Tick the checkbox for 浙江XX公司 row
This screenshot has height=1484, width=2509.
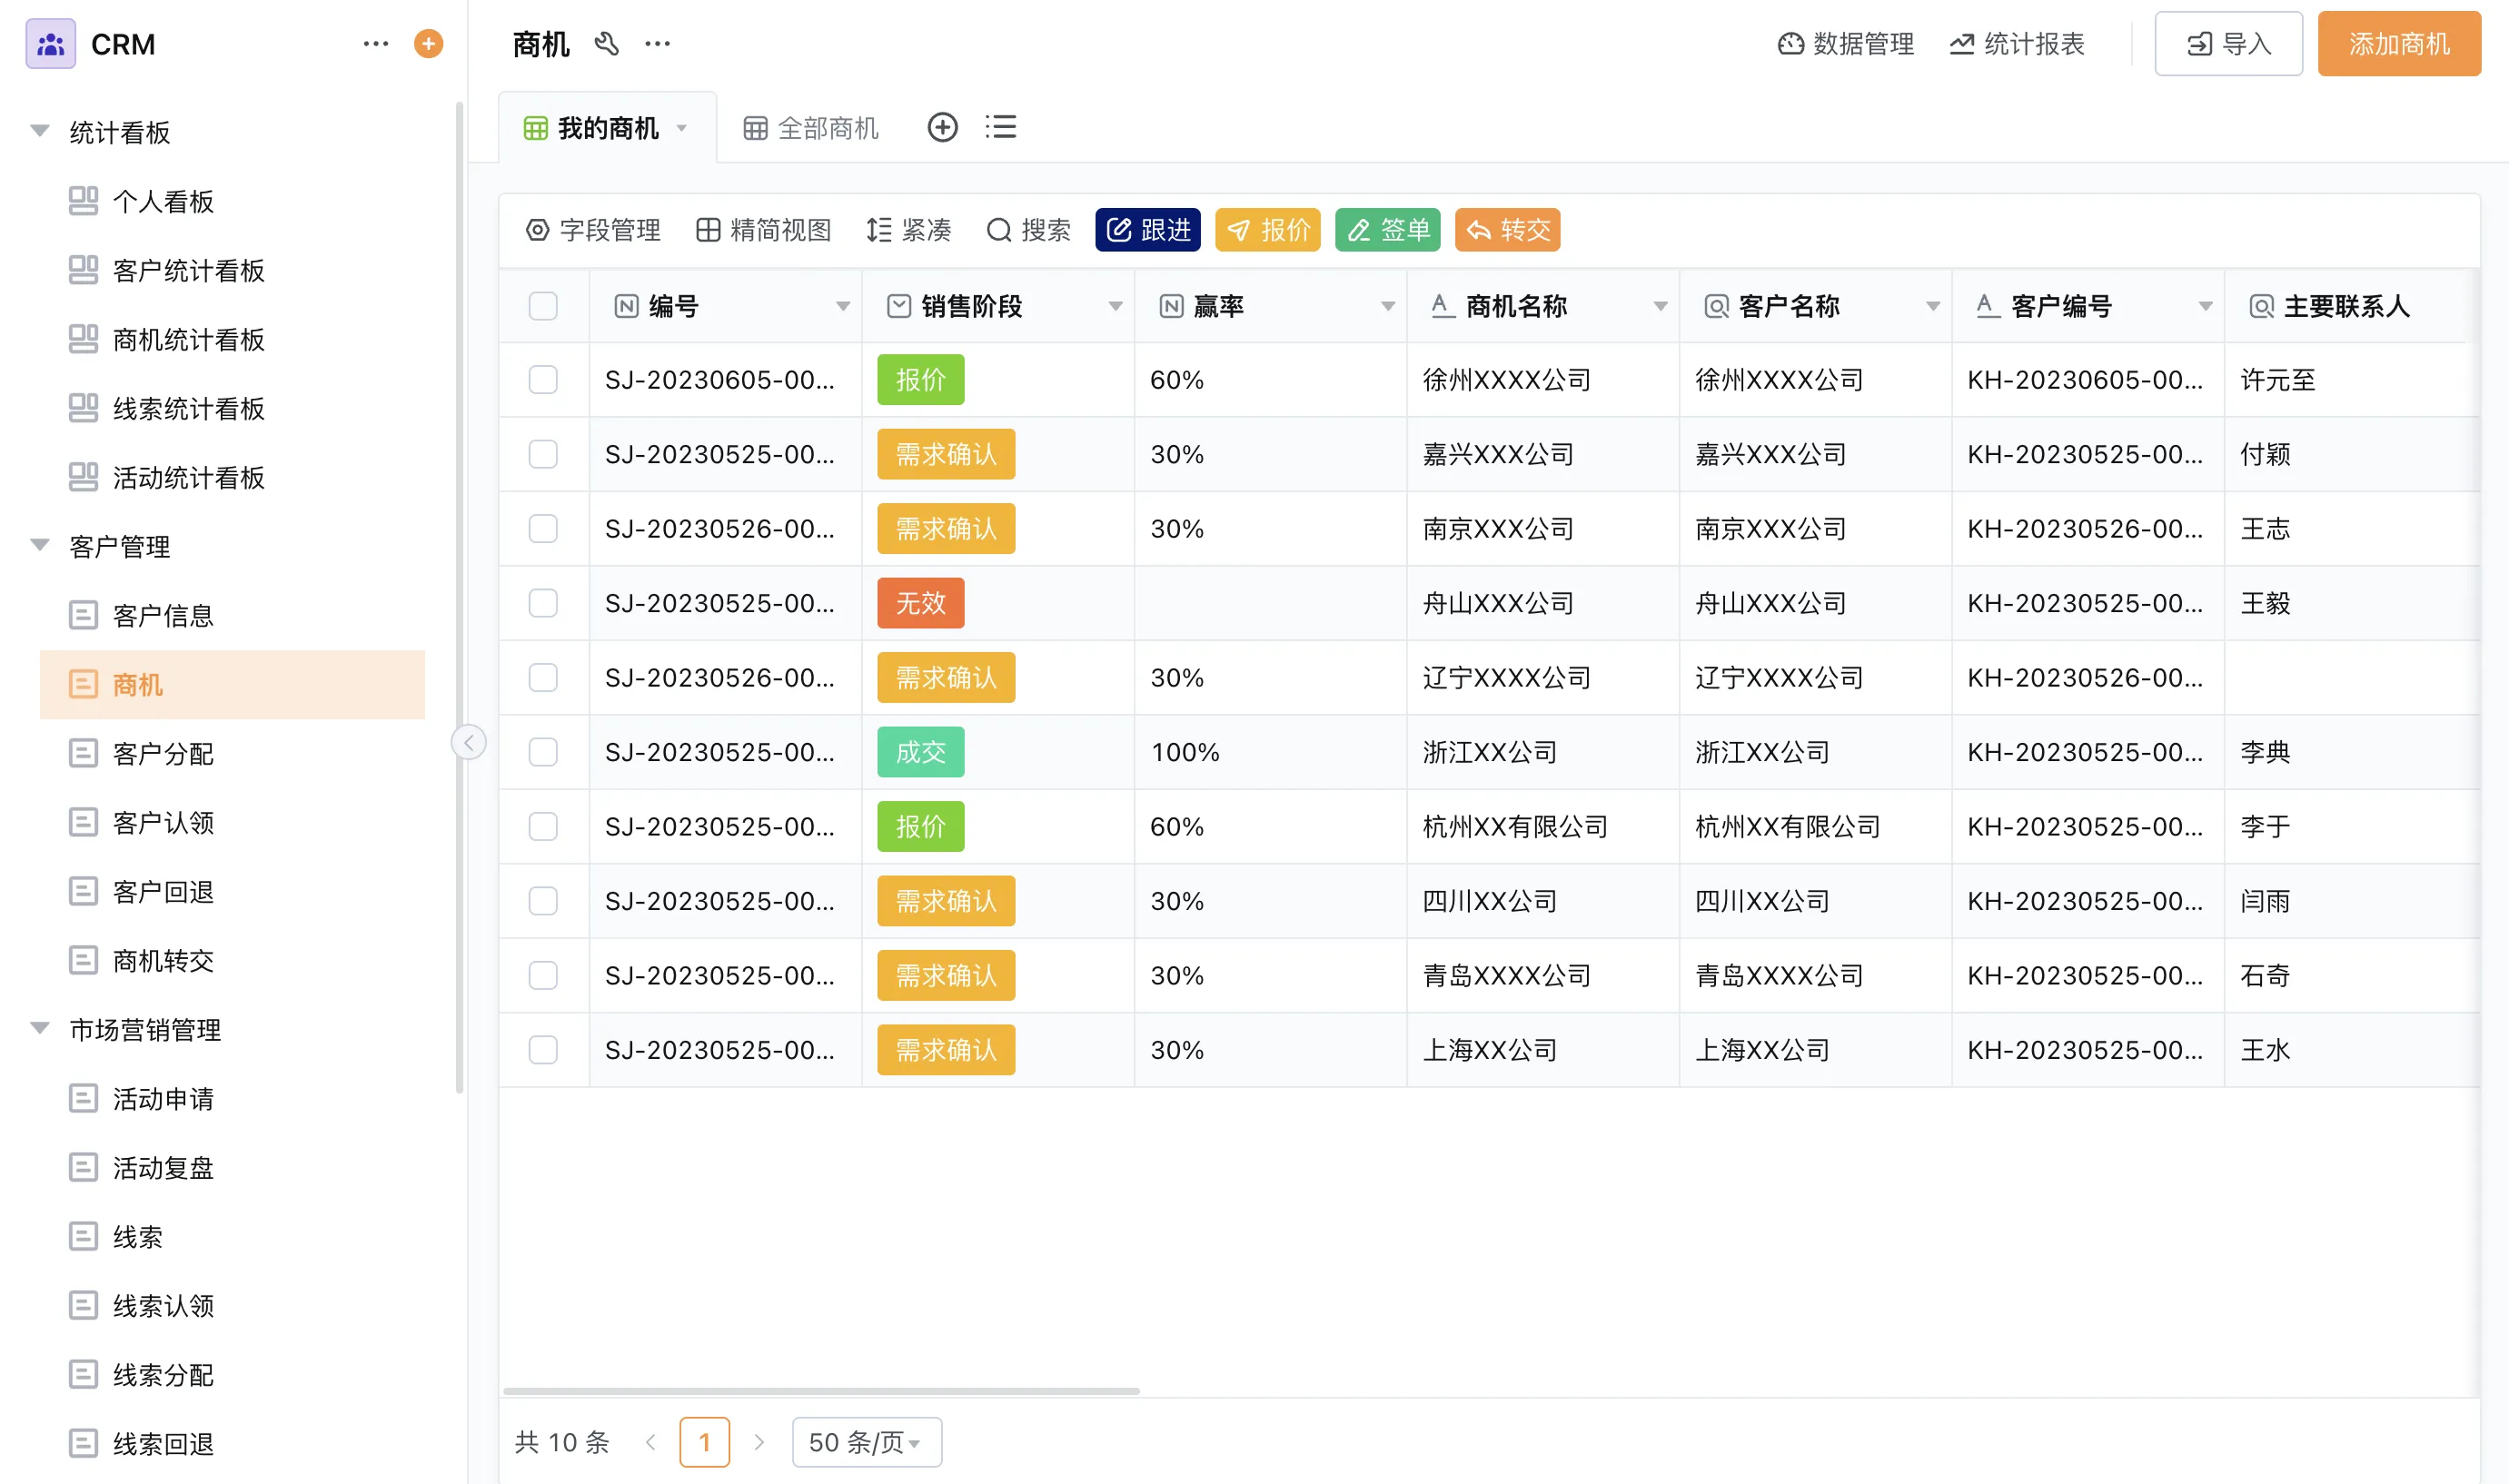[543, 752]
